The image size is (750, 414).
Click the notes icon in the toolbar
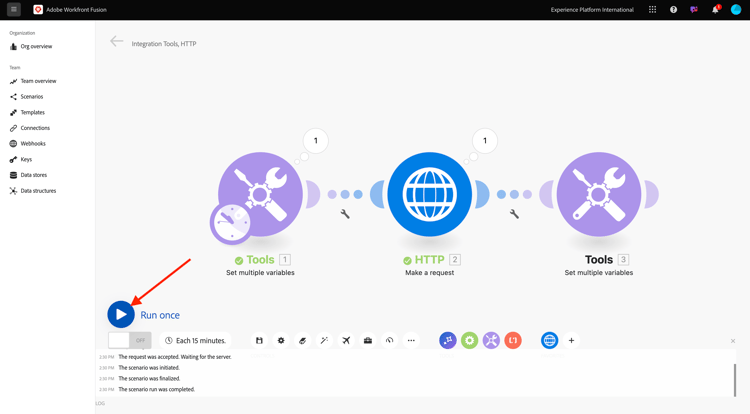302,340
